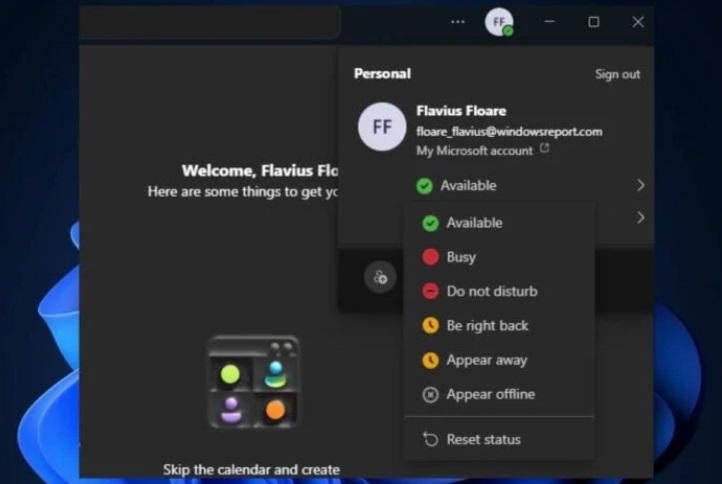
Task: Set status to Do not disturb
Action: (x=499, y=291)
